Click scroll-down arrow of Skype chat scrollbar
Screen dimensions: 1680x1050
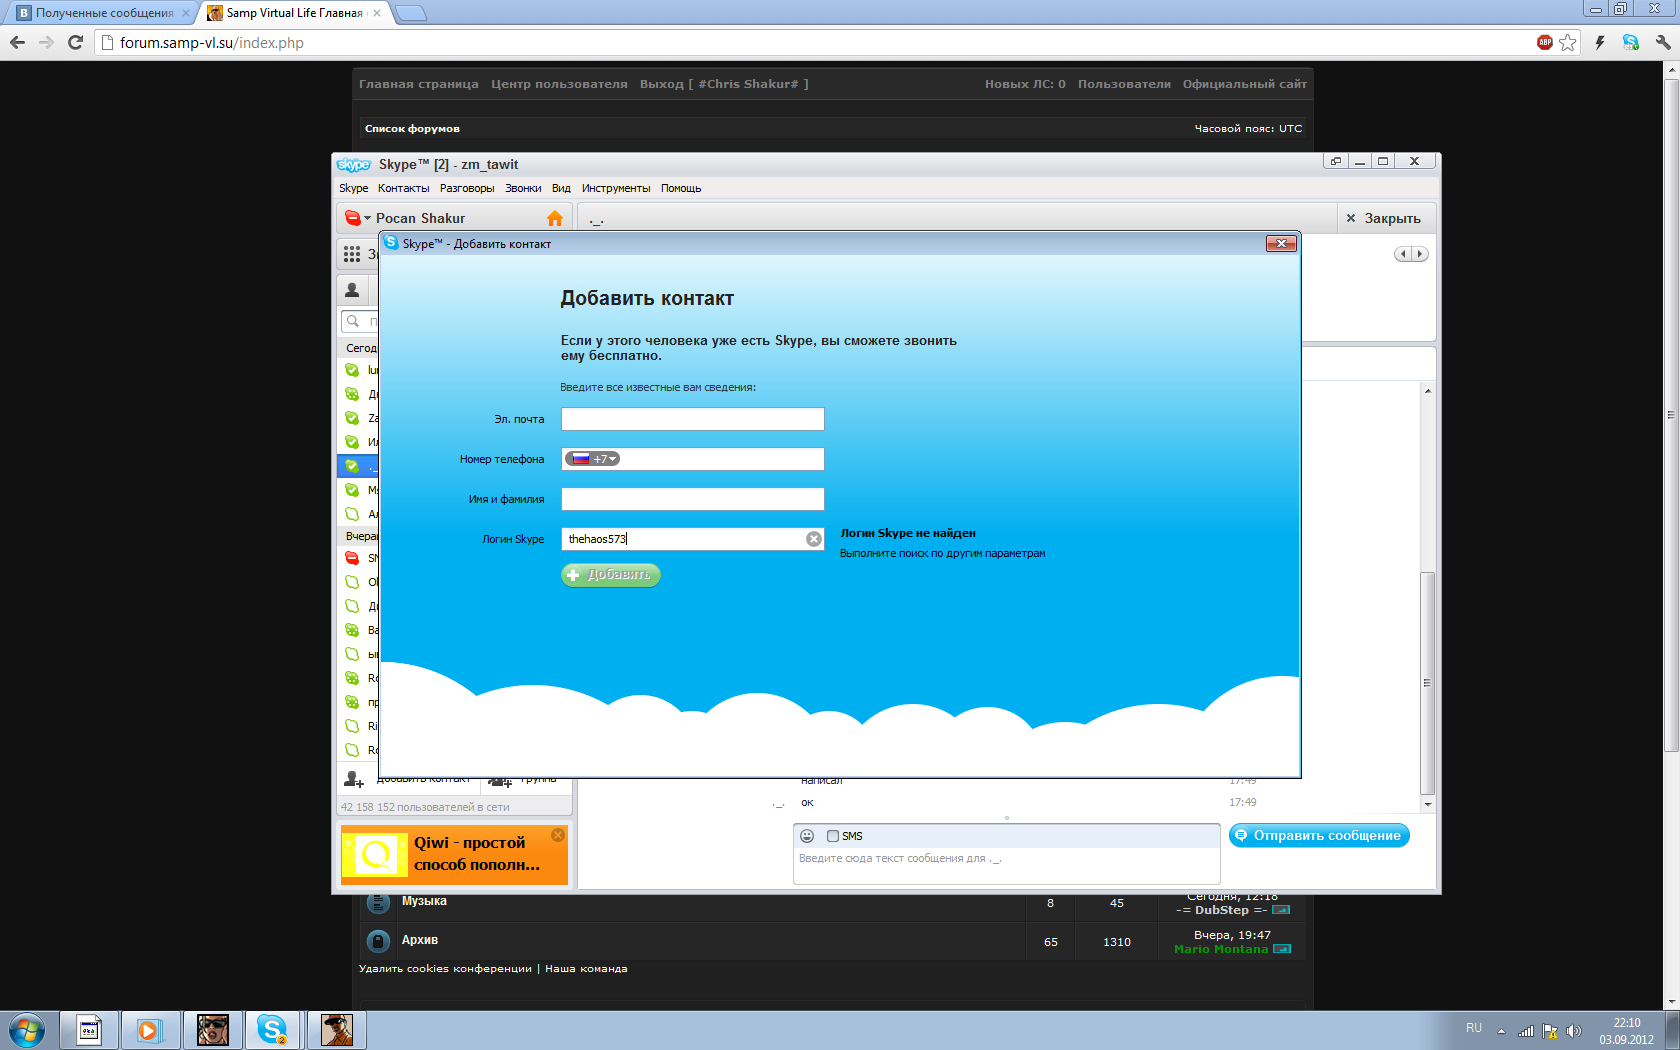1428,804
